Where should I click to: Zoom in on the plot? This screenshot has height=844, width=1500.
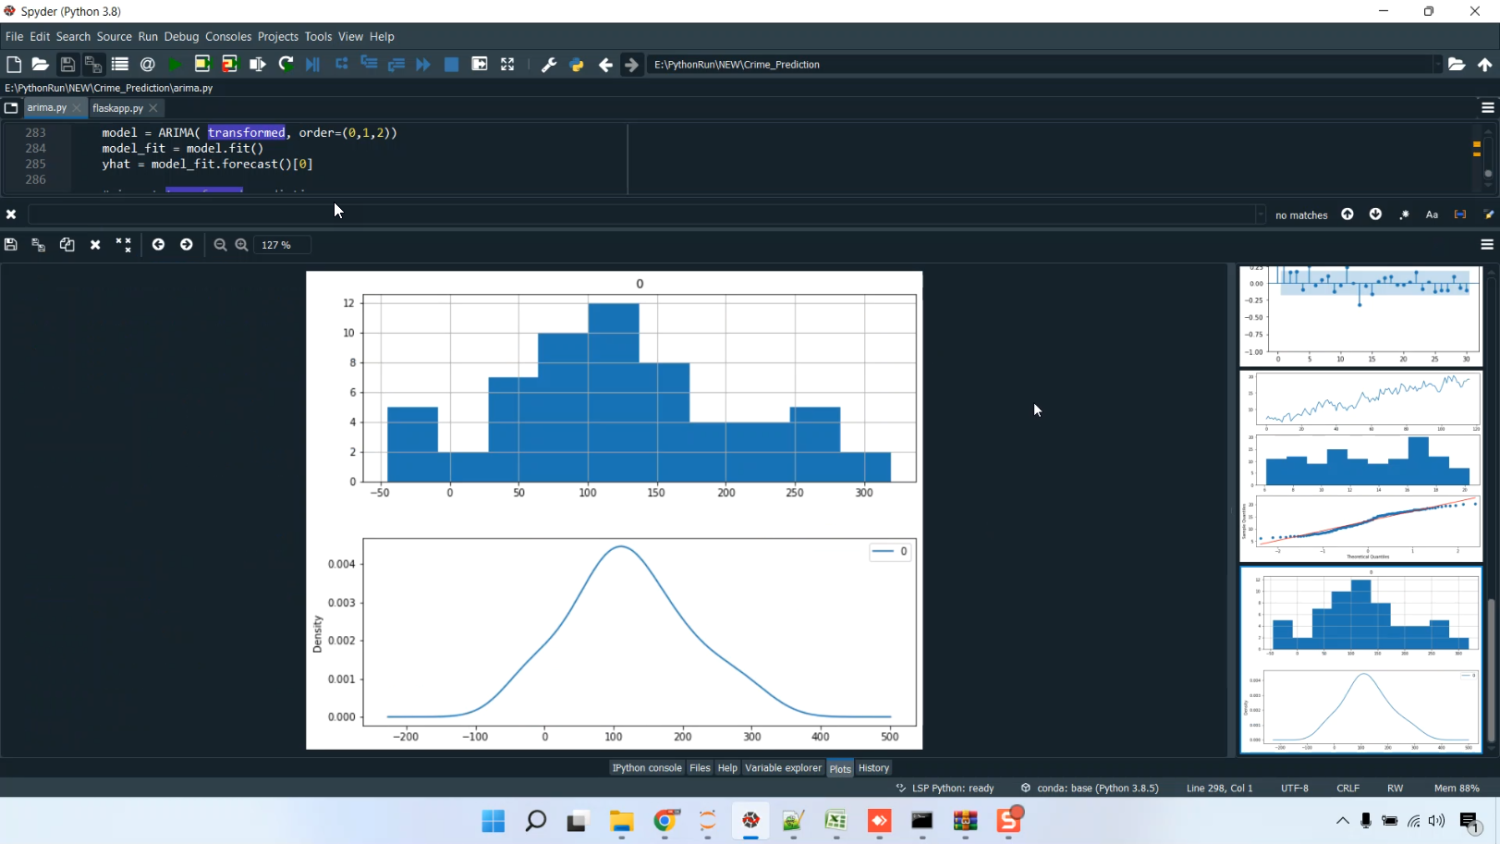pyautogui.click(x=241, y=245)
